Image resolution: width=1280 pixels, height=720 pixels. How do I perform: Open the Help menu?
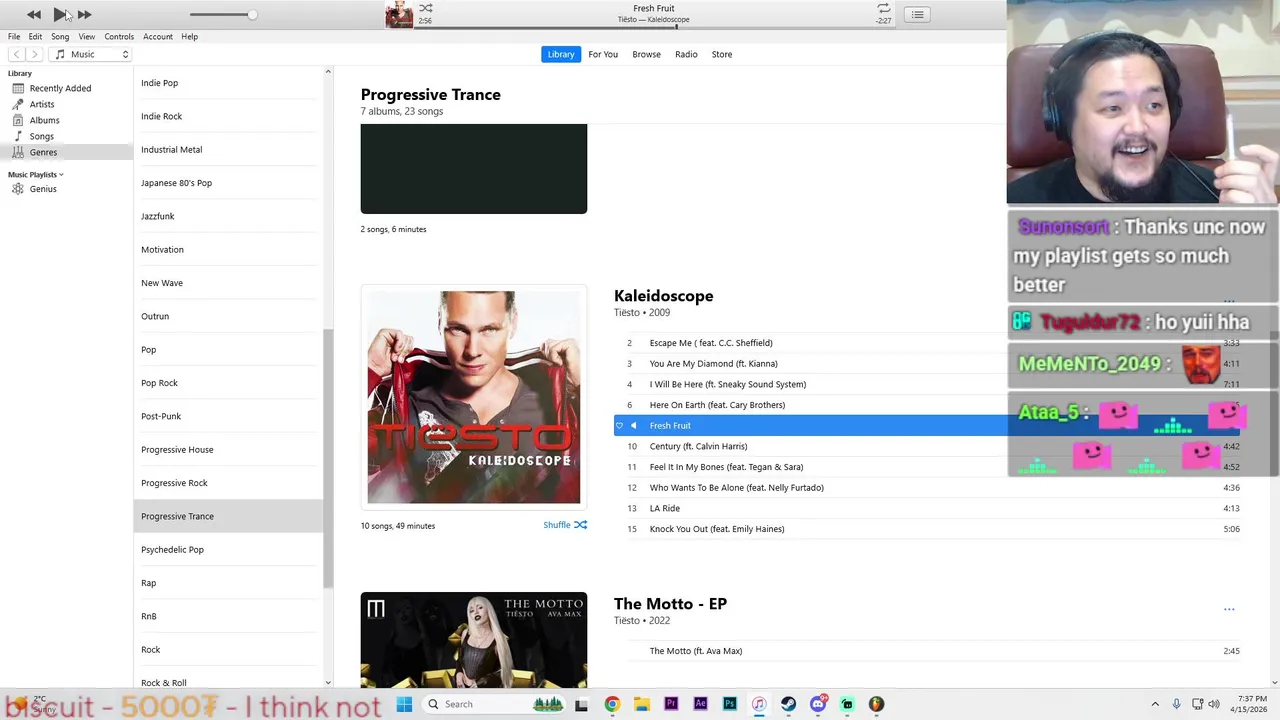(x=189, y=37)
